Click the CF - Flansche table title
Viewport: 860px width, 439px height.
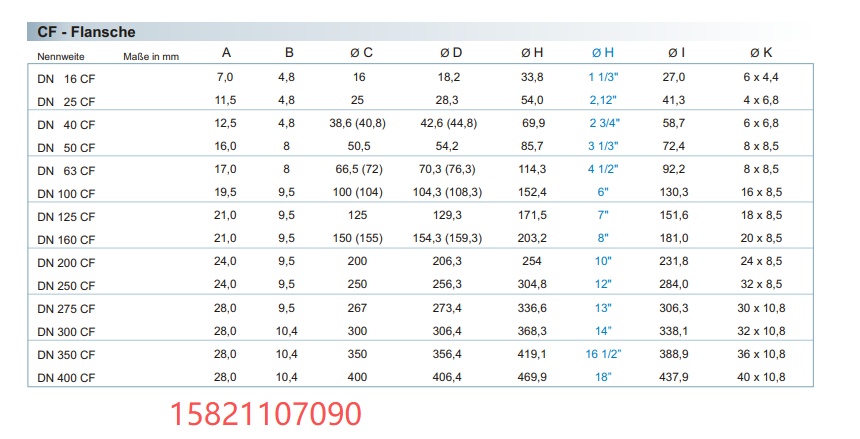point(86,33)
